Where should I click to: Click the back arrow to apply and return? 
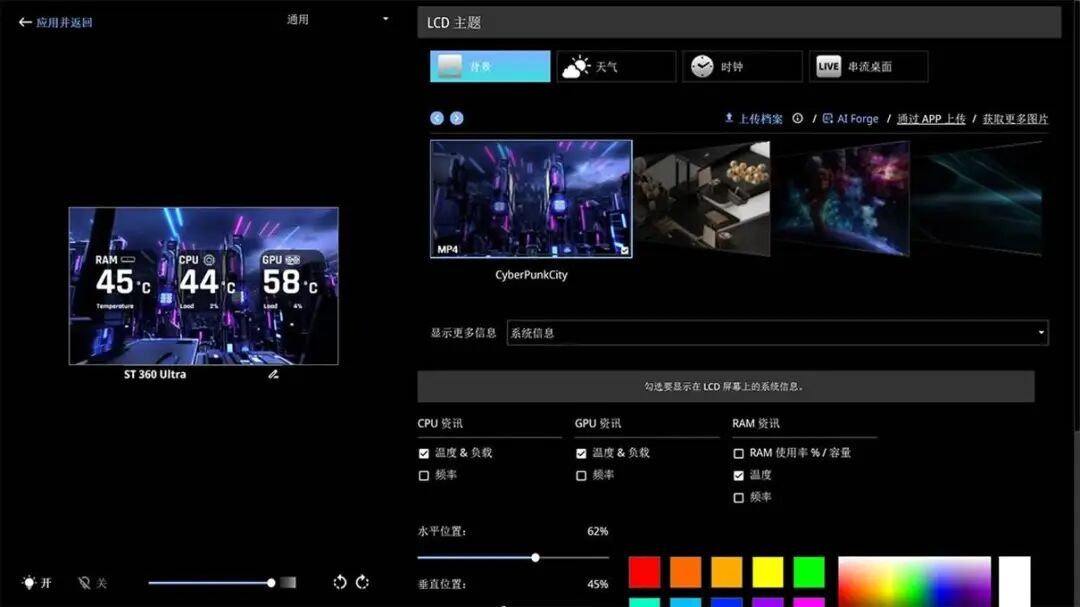click(x=25, y=22)
